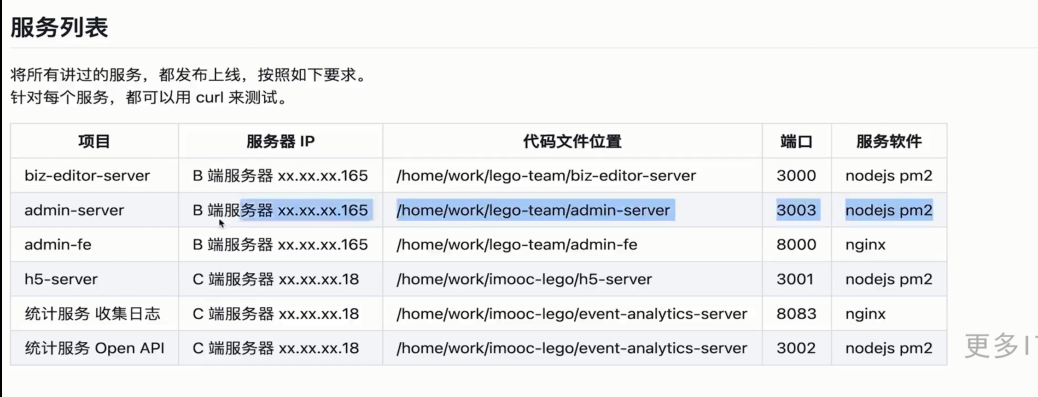Click port value 8000
Image resolution: width=1038 pixels, height=397 pixels.
click(x=796, y=245)
